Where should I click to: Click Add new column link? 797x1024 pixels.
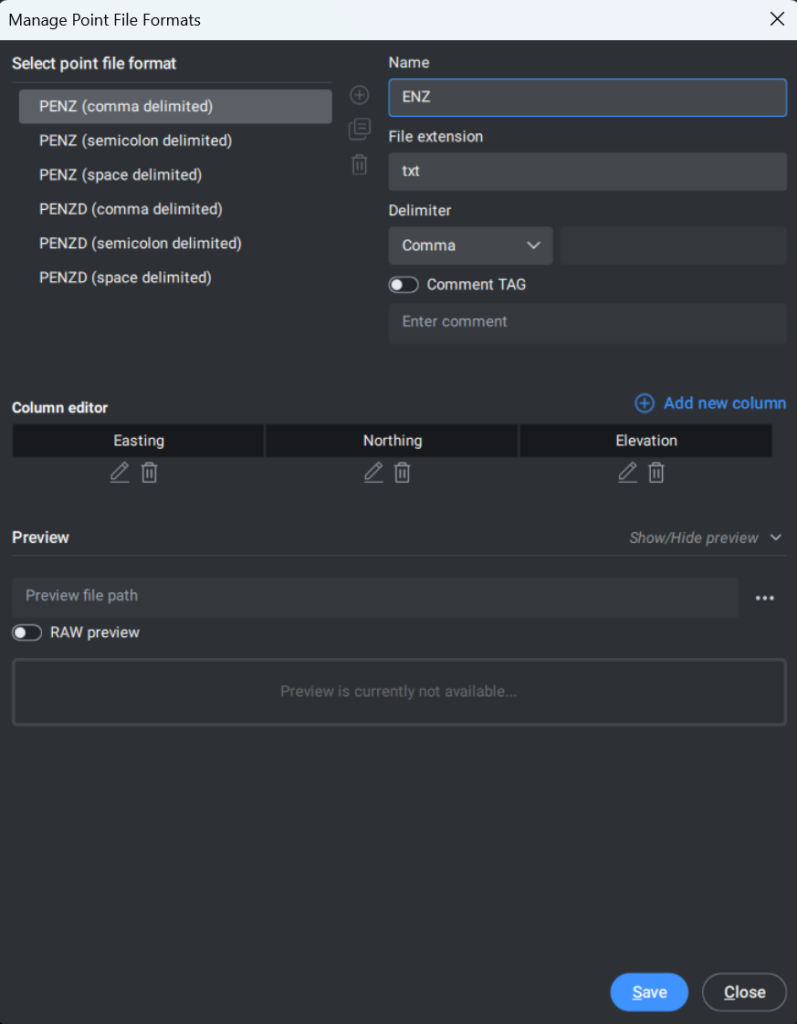click(710, 404)
